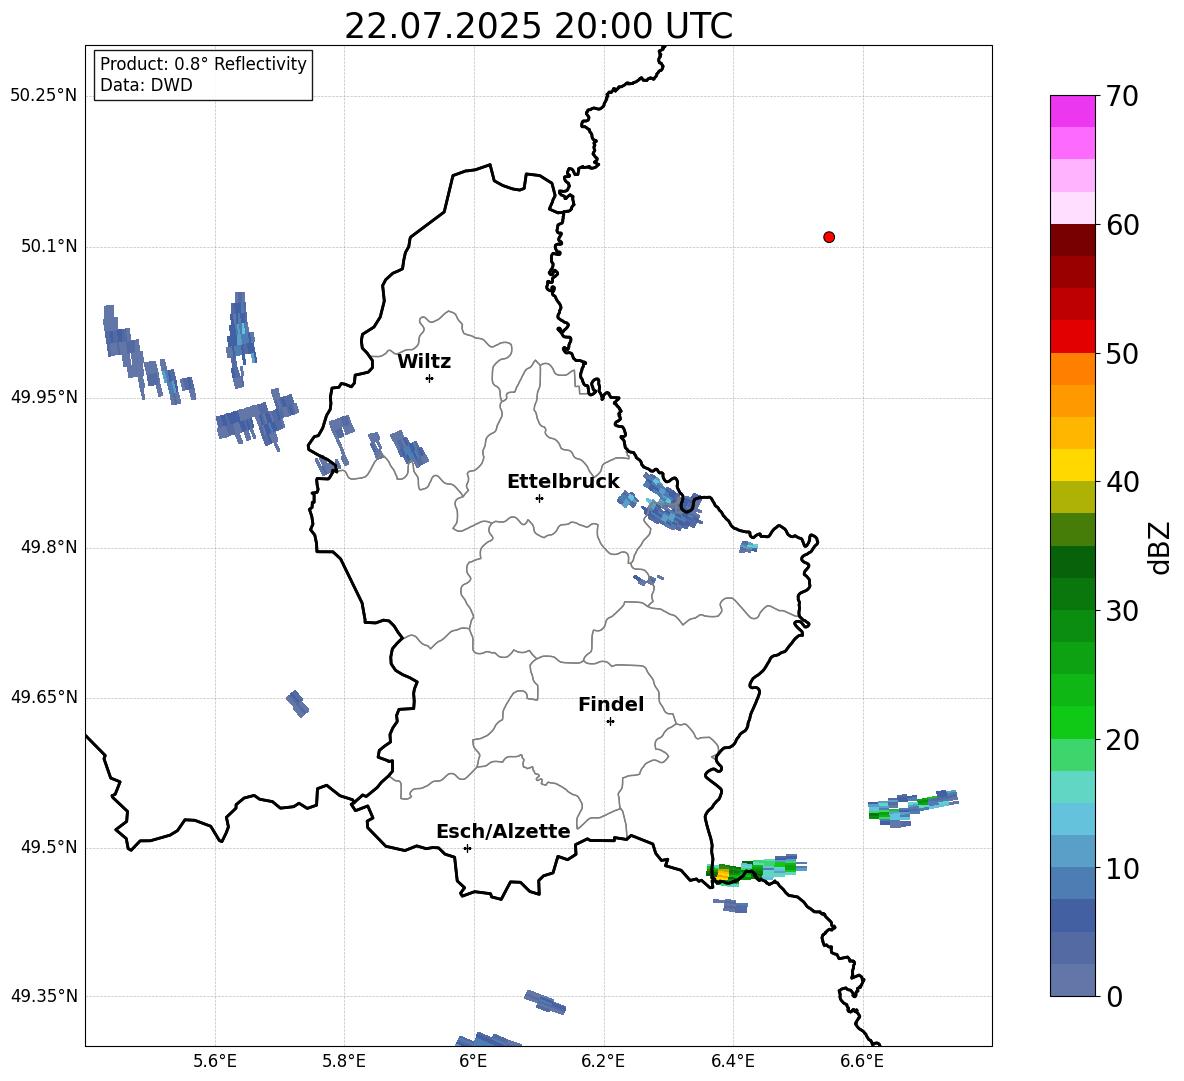1184x1081 pixels.
Task: Click the 49.65°N latitude label
Action: (x=44, y=697)
